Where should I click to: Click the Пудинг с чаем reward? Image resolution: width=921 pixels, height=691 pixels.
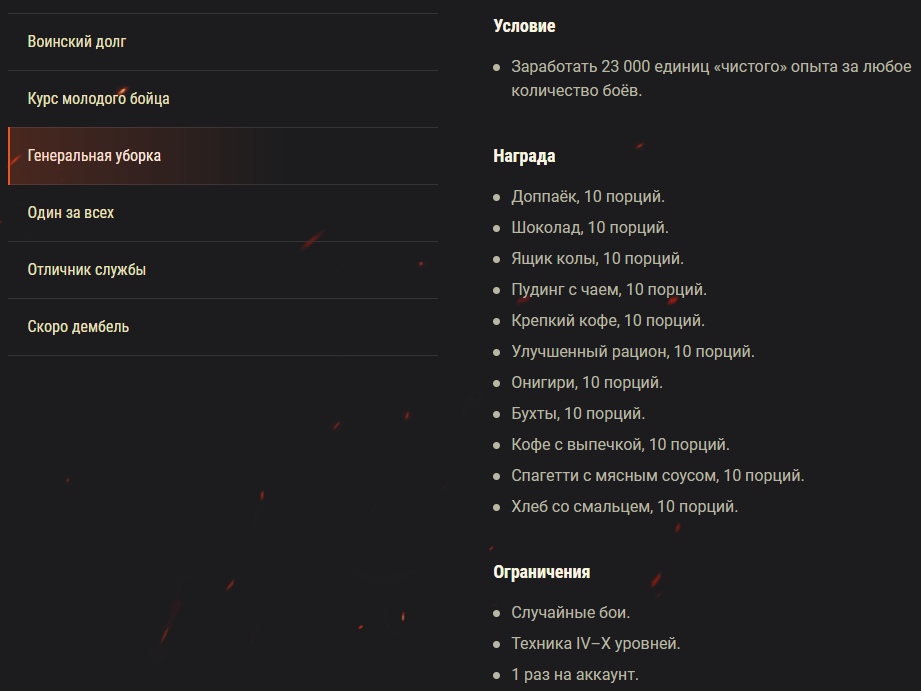coord(608,290)
